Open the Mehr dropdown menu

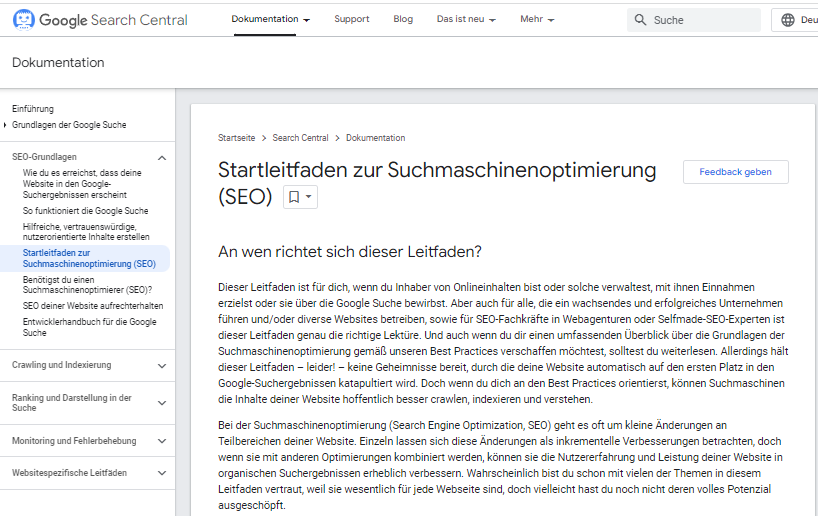point(537,19)
